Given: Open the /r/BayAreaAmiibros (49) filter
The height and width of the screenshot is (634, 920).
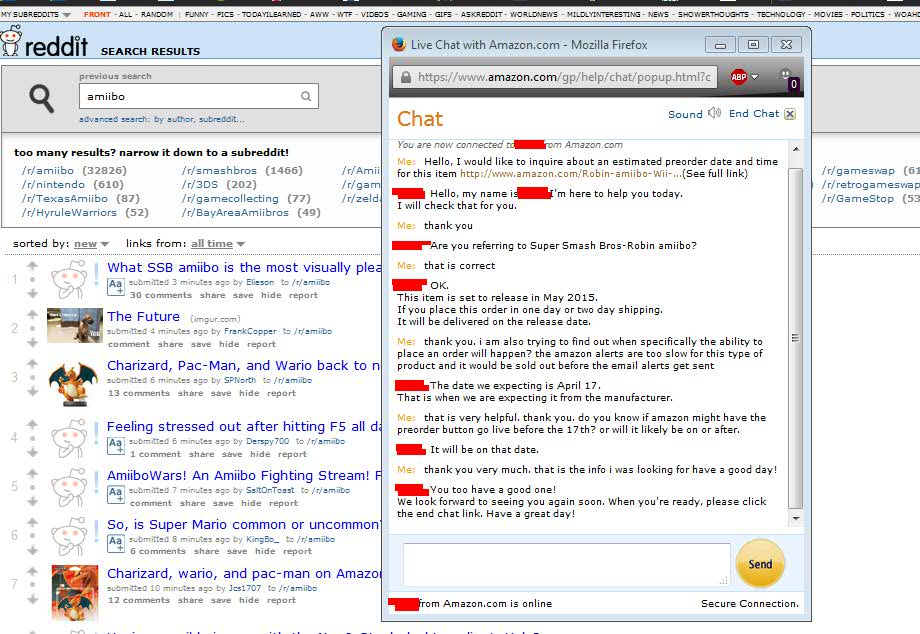Looking at the screenshot, I should [x=251, y=212].
